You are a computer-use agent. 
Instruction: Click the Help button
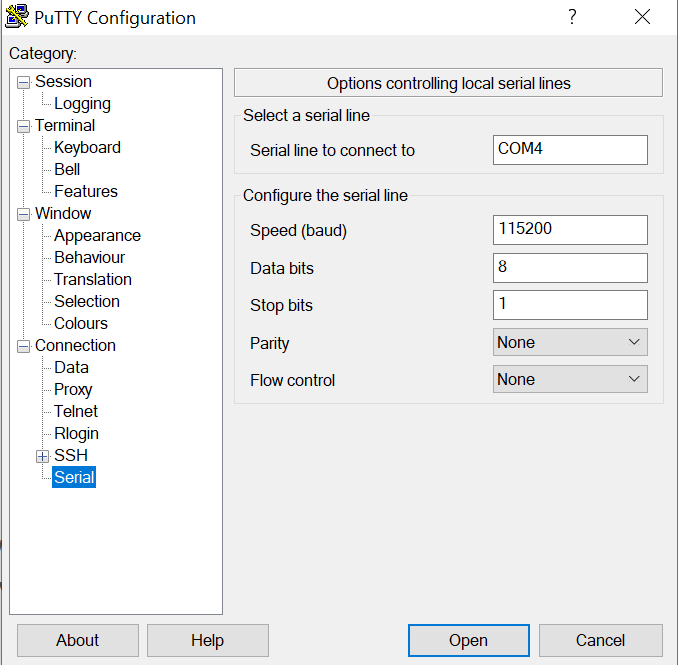[x=208, y=640]
